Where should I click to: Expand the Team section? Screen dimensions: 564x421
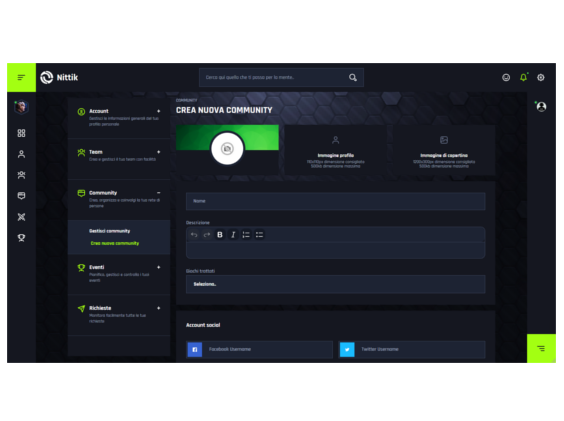[159, 152]
